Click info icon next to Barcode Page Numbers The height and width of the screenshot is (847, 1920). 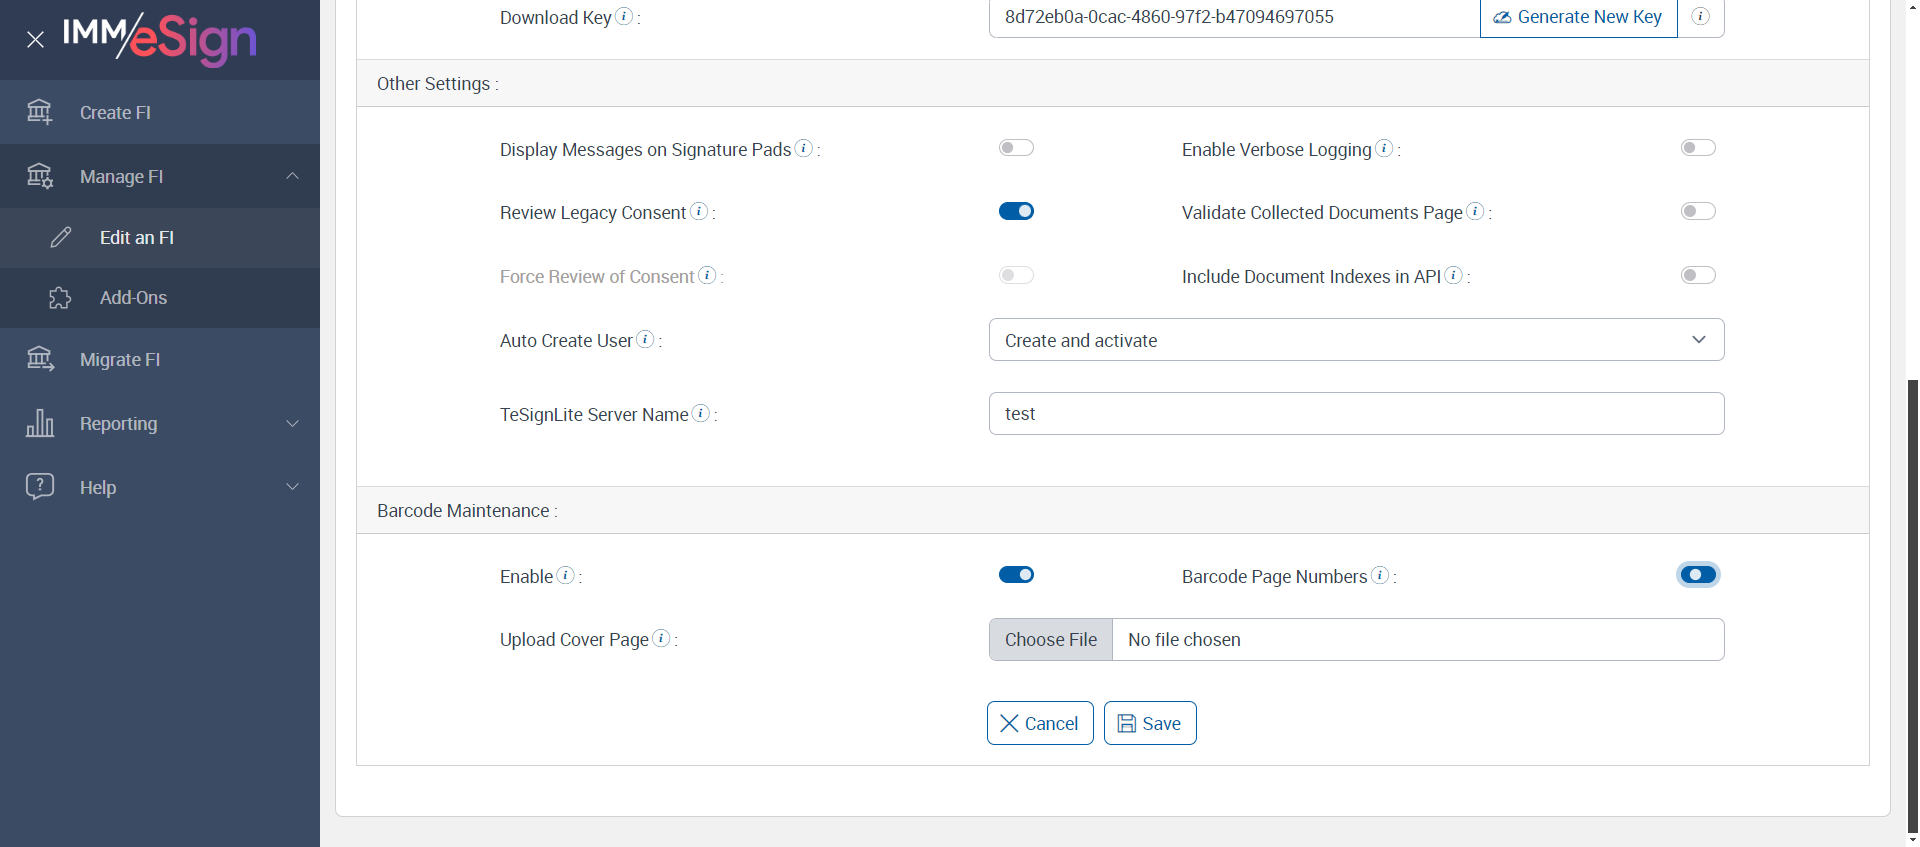coord(1380,575)
